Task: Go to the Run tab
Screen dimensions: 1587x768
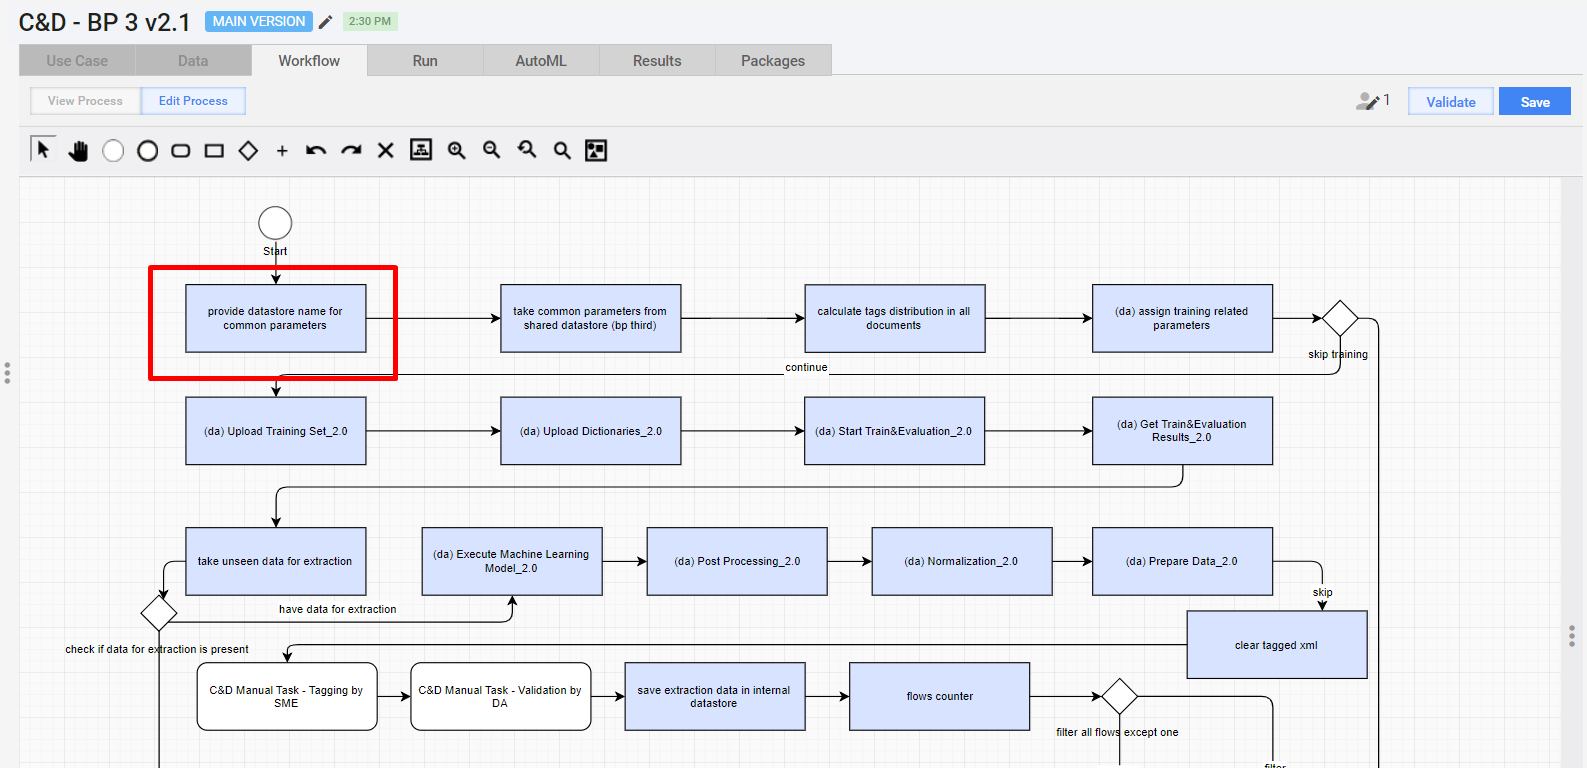Action: coord(425,61)
